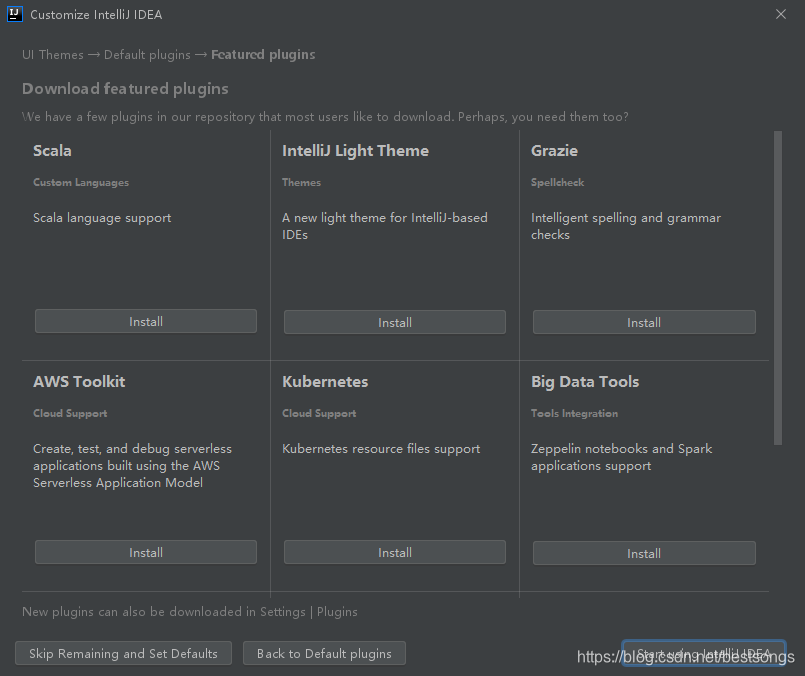Start using IntelliJ IDEA button
805x676 pixels.
[x=703, y=653]
